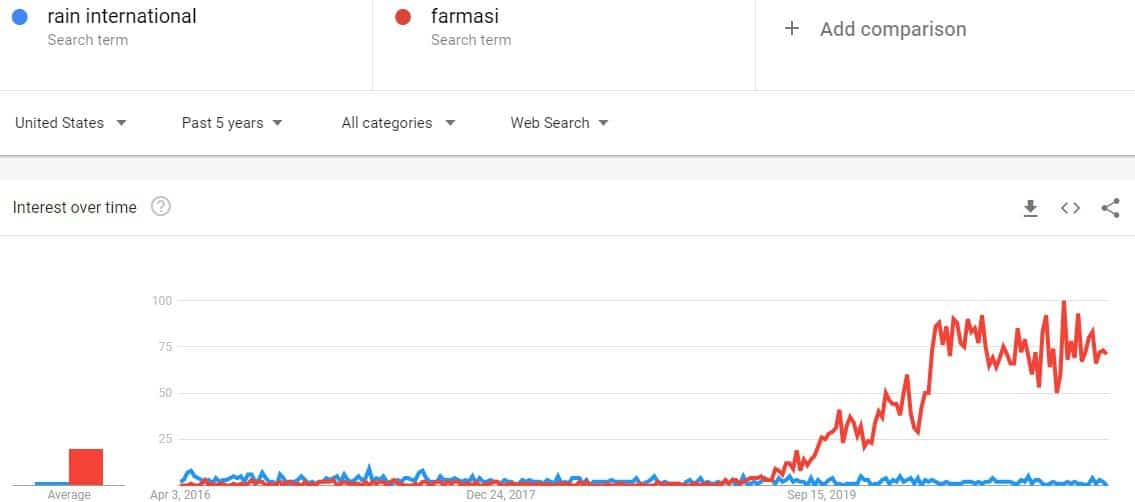Click the Dec 24, 2017 axis label

point(501,495)
